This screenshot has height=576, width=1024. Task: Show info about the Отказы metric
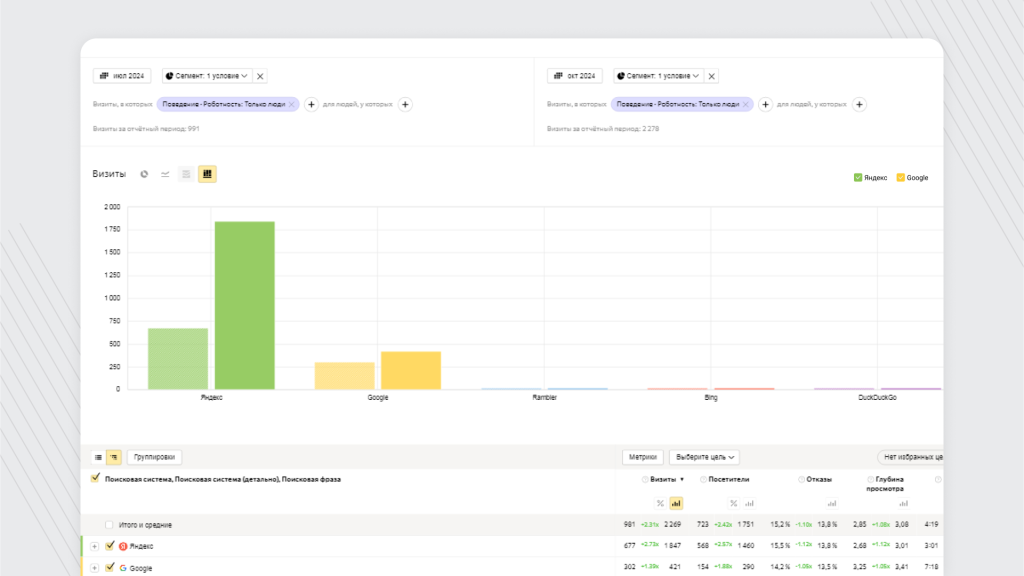coord(801,479)
